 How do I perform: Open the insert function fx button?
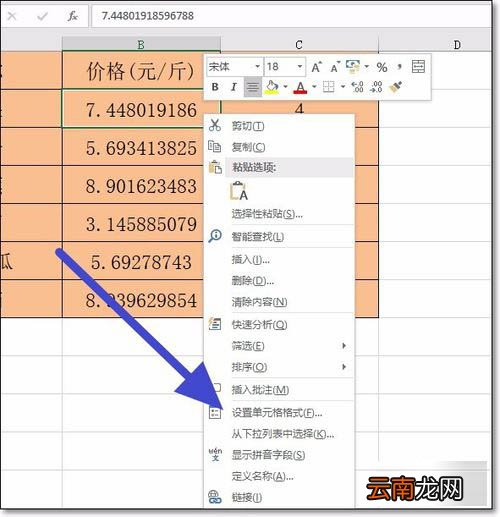tap(72, 16)
